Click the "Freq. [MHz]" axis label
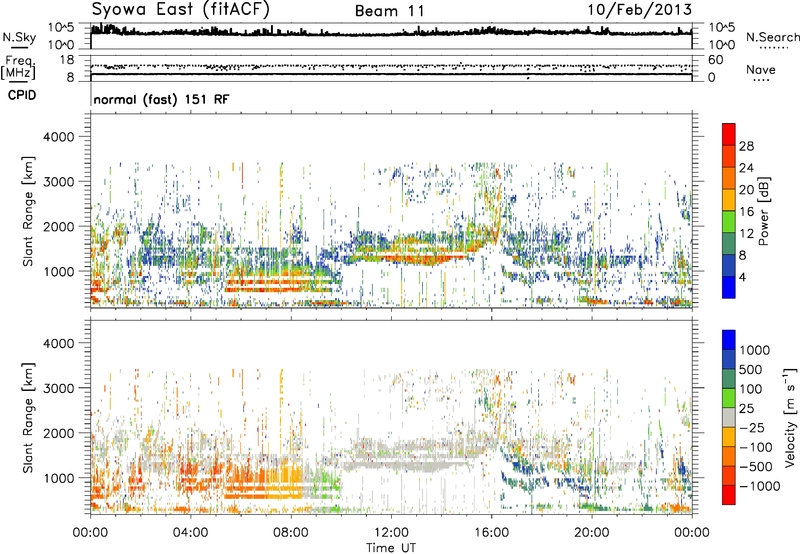Screen dimensions: 800x554 click(x=18, y=68)
